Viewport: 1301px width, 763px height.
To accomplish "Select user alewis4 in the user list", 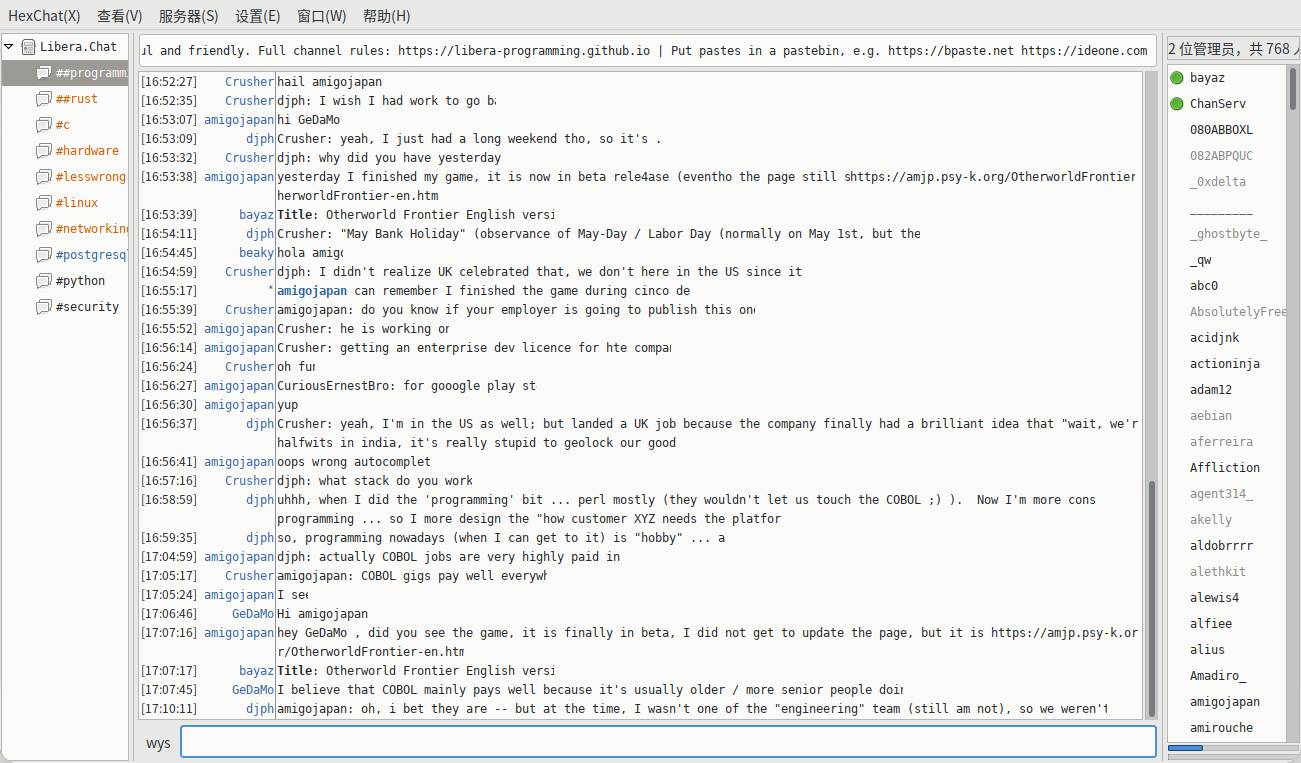I will [1214, 598].
